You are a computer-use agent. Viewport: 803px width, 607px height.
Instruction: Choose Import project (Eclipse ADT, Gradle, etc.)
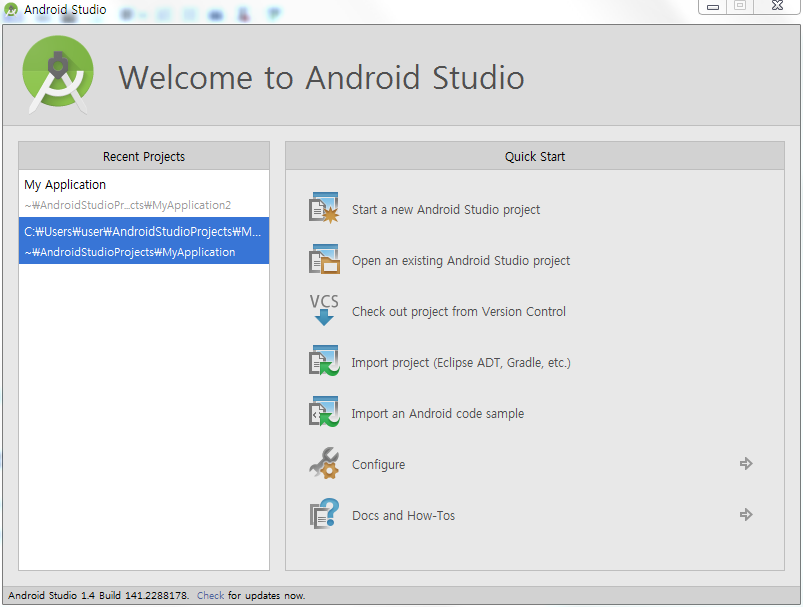[x=460, y=363]
